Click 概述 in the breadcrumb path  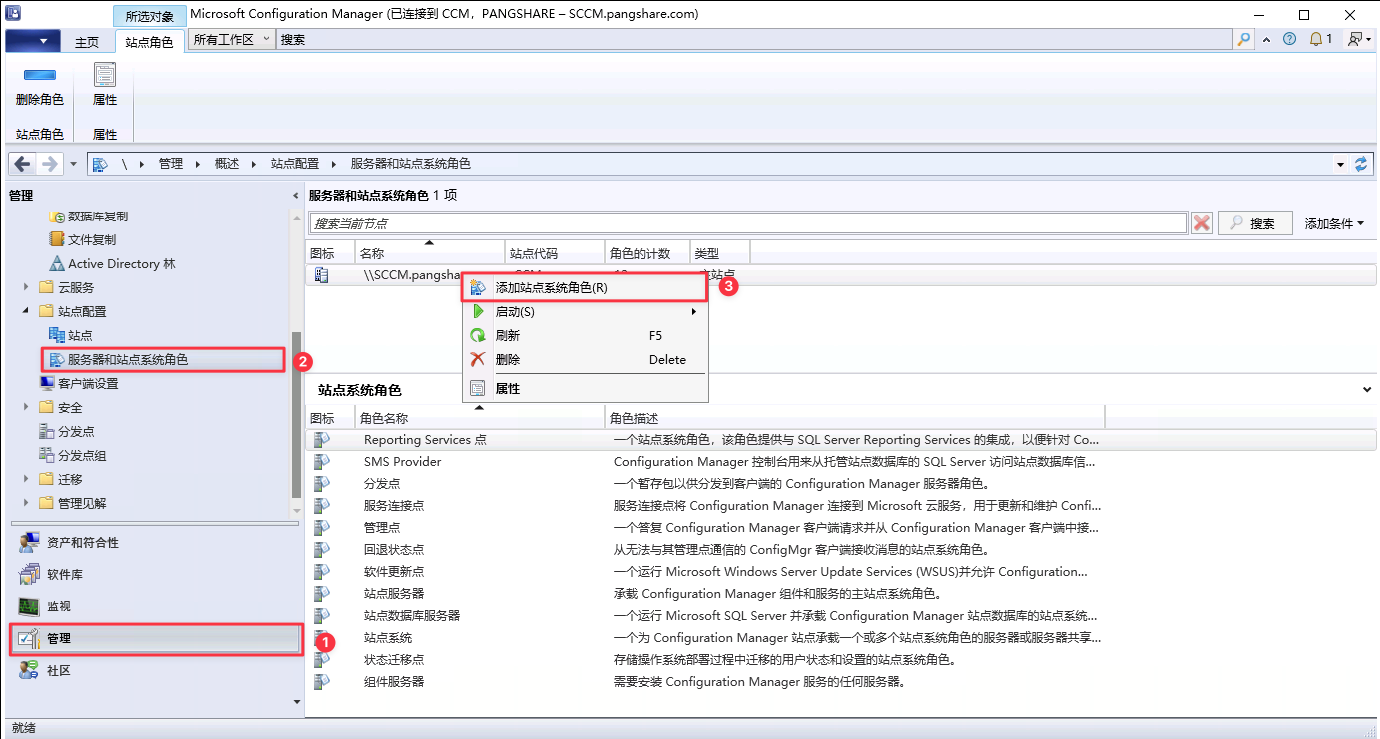(227, 164)
